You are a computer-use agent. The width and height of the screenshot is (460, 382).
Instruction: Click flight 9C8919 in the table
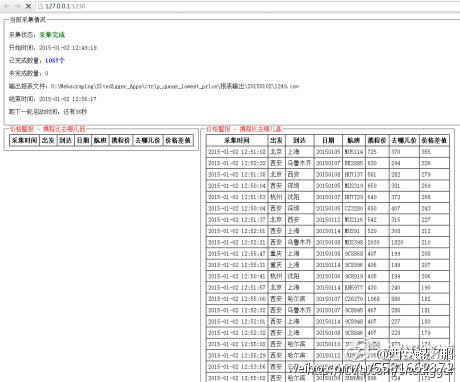tap(354, 276)
